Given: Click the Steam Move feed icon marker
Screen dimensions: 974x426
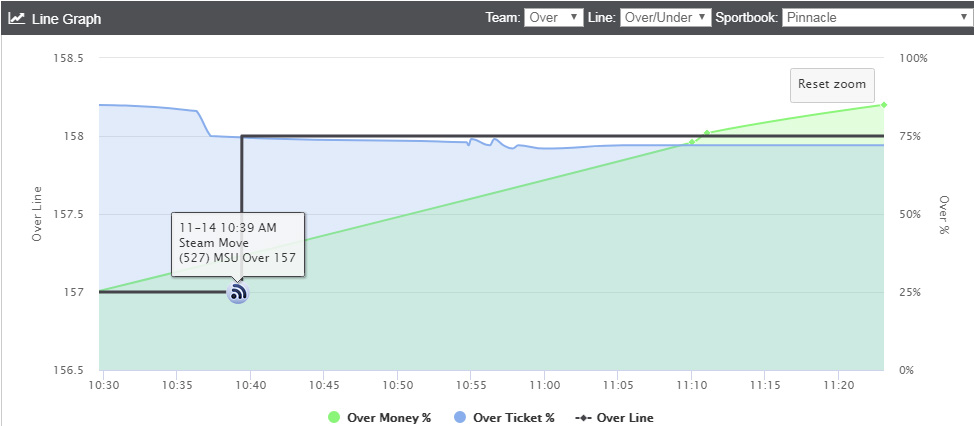Looking at the screenshot, I should coord(238,292).
